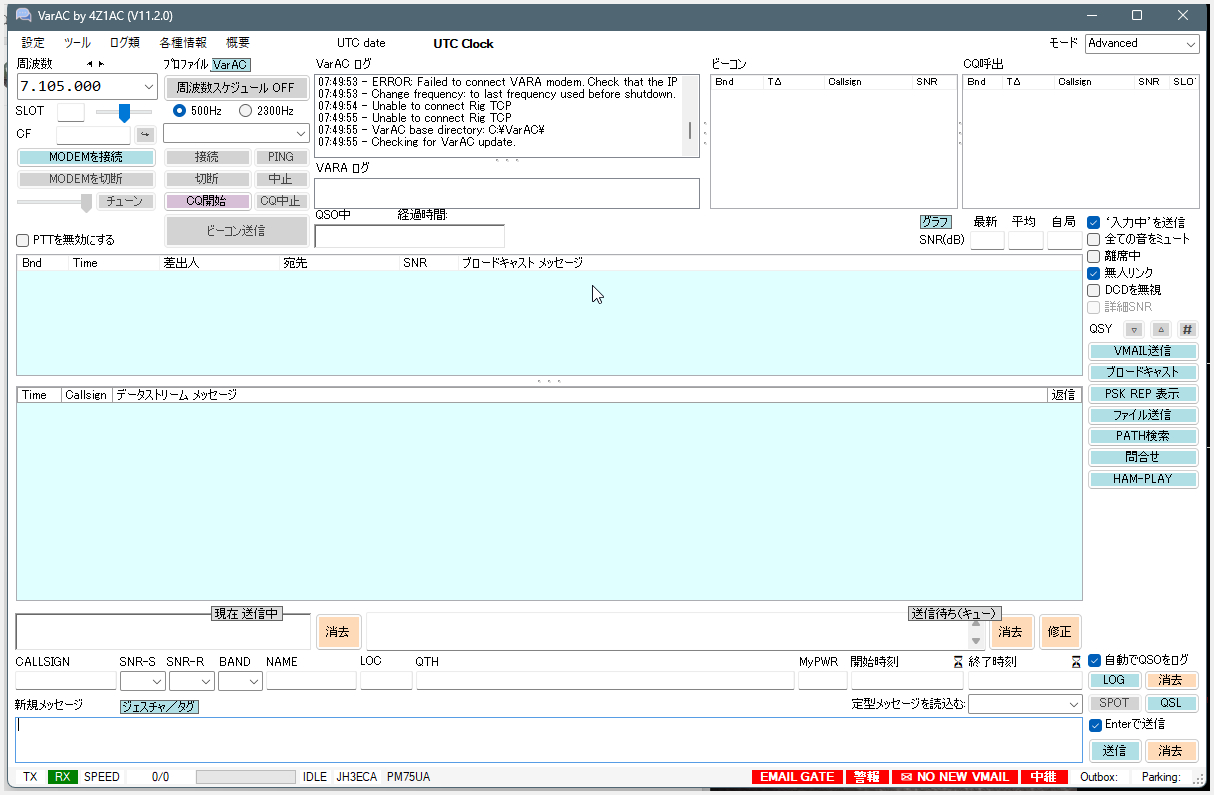The height and width of the screenshot is (795, 1214).
Task: Click the blue SLOT slider handle
Action: coord(124,112)
